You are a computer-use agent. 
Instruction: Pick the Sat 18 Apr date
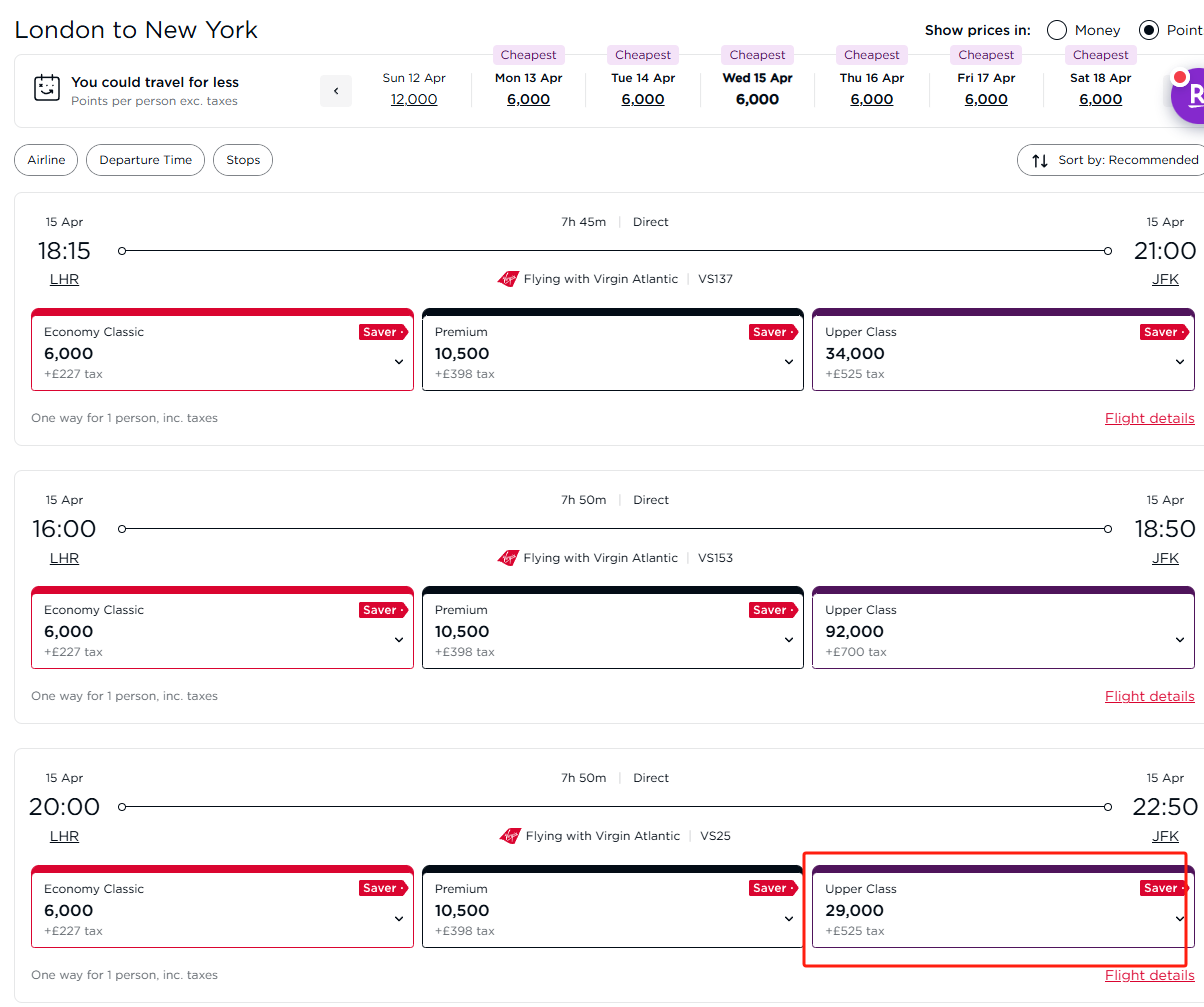point(1101,89)
